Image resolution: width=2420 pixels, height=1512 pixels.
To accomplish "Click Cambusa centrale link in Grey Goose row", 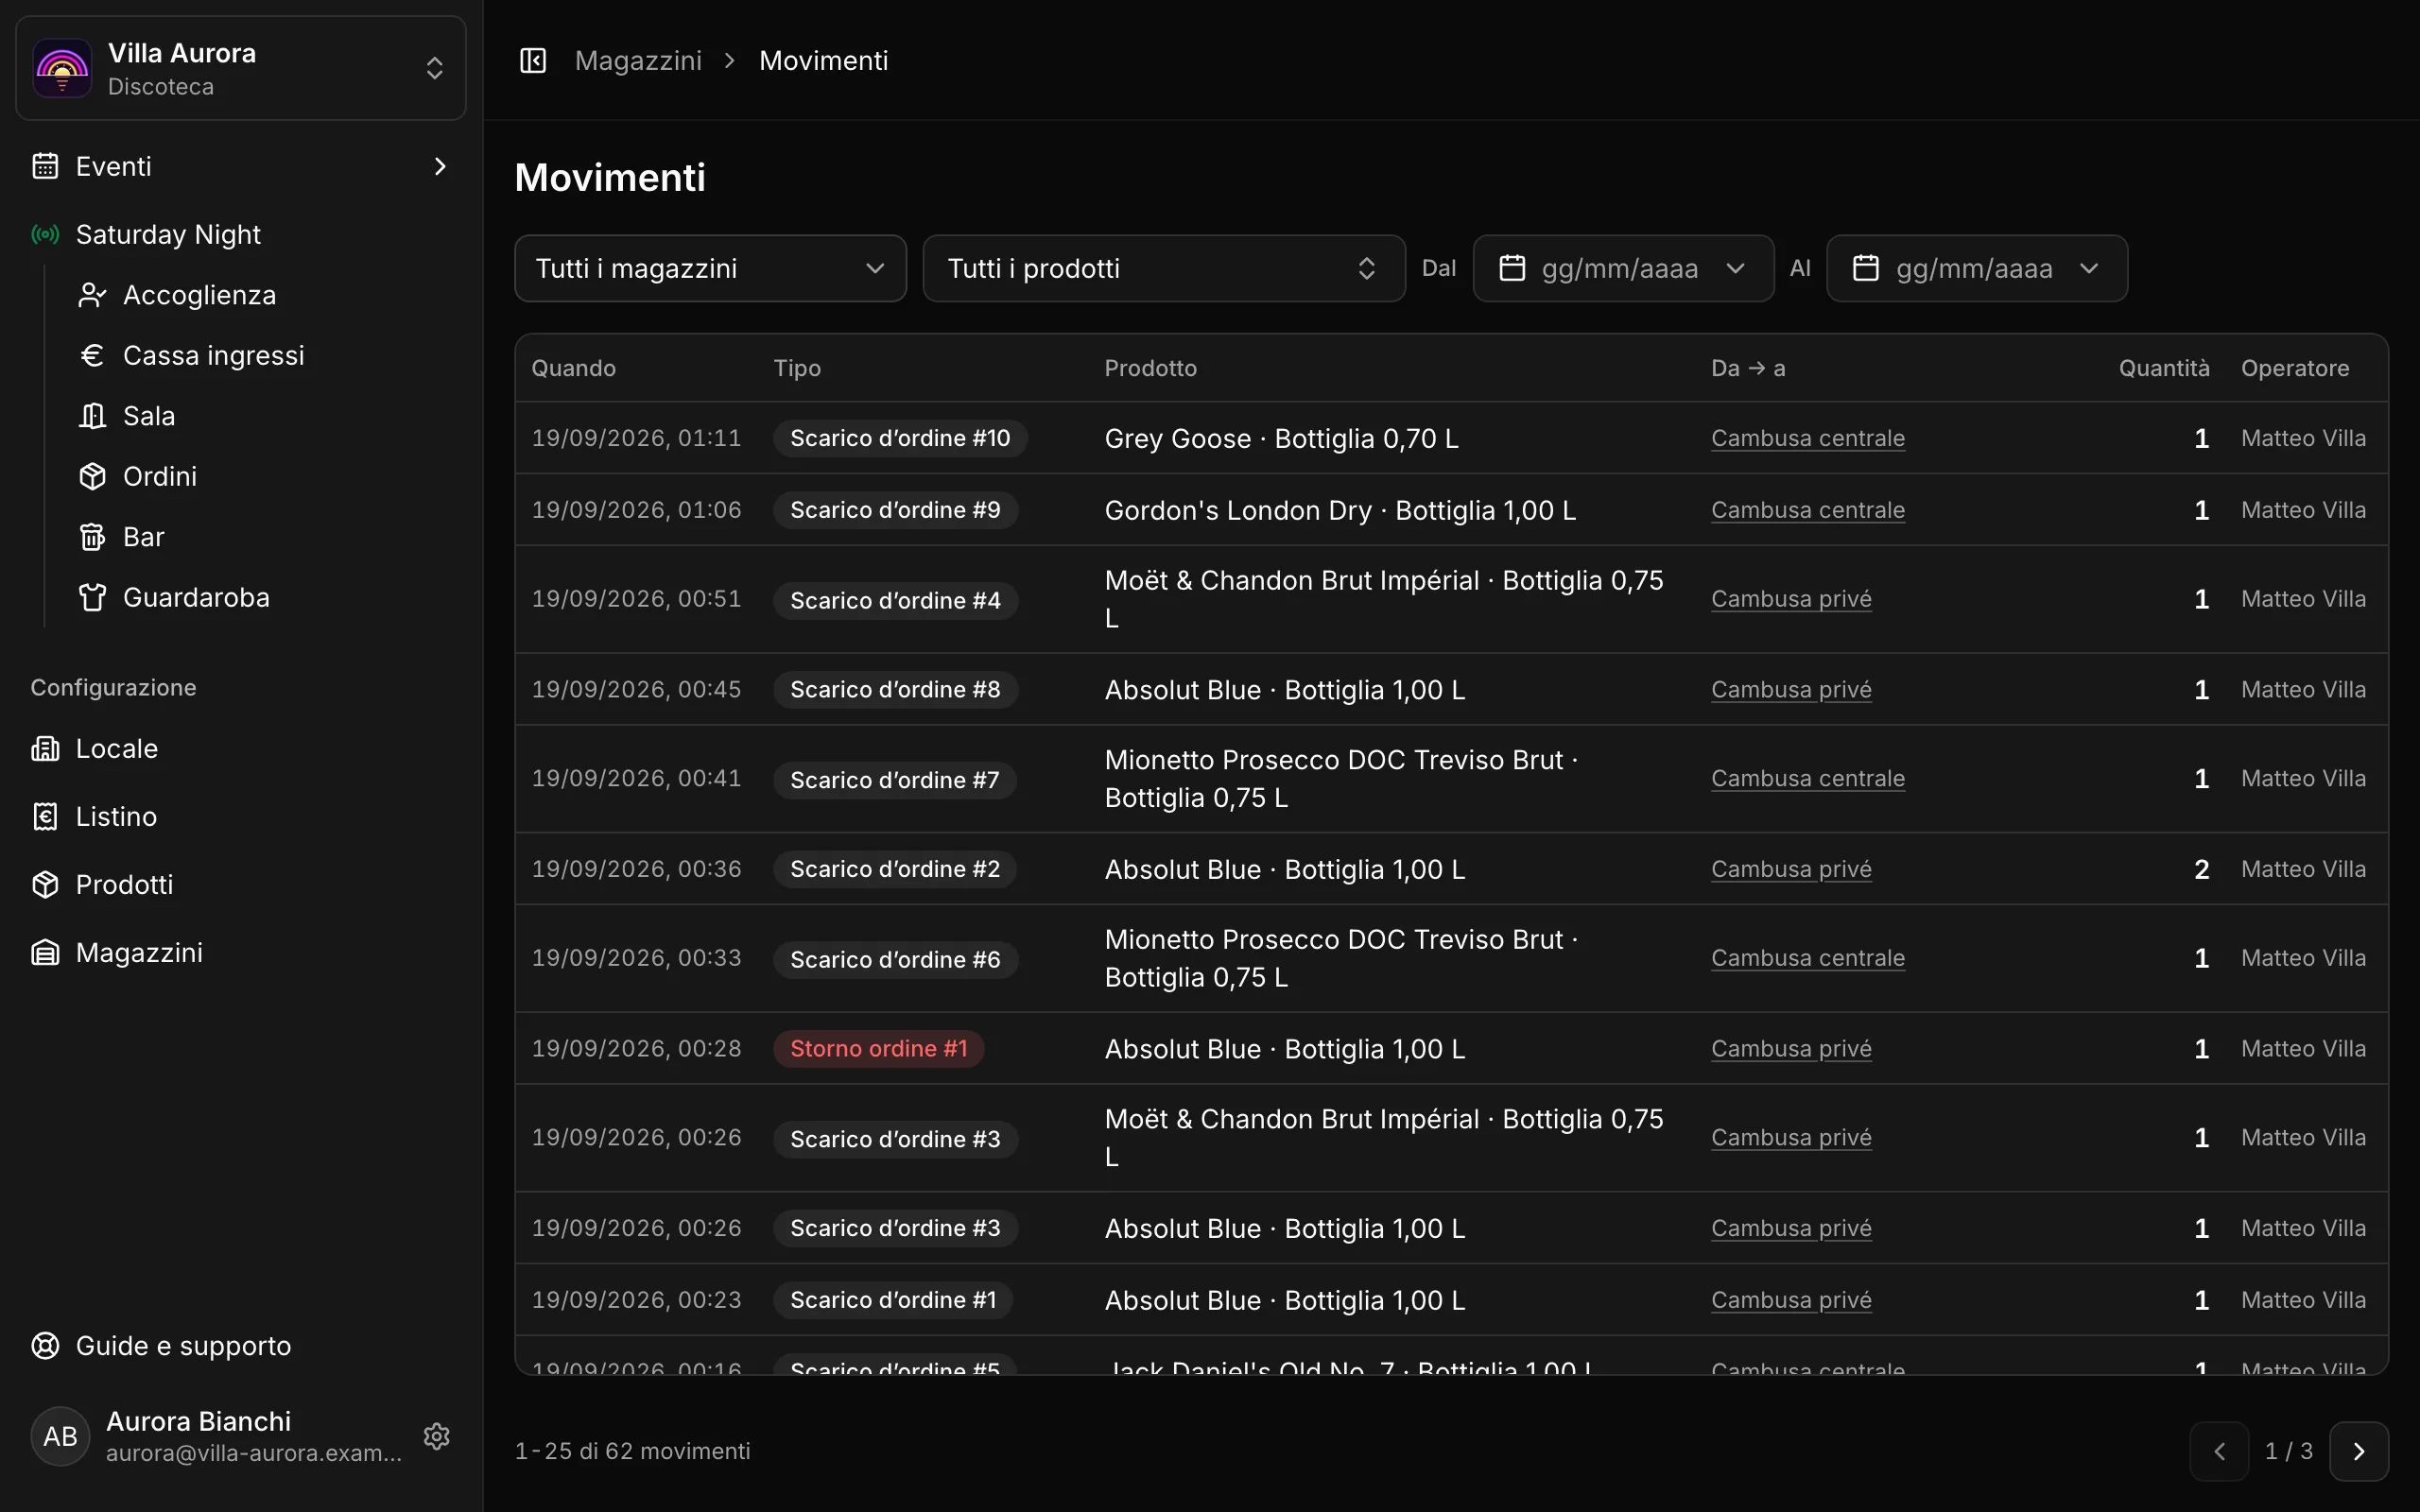I will click(x=1807, y=438).
